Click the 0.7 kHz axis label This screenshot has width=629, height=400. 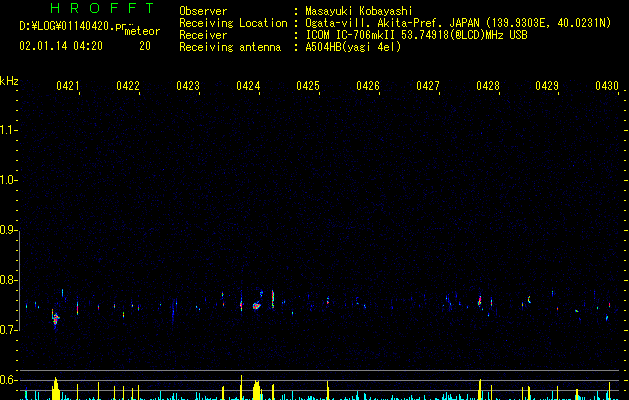click(7, 330)
